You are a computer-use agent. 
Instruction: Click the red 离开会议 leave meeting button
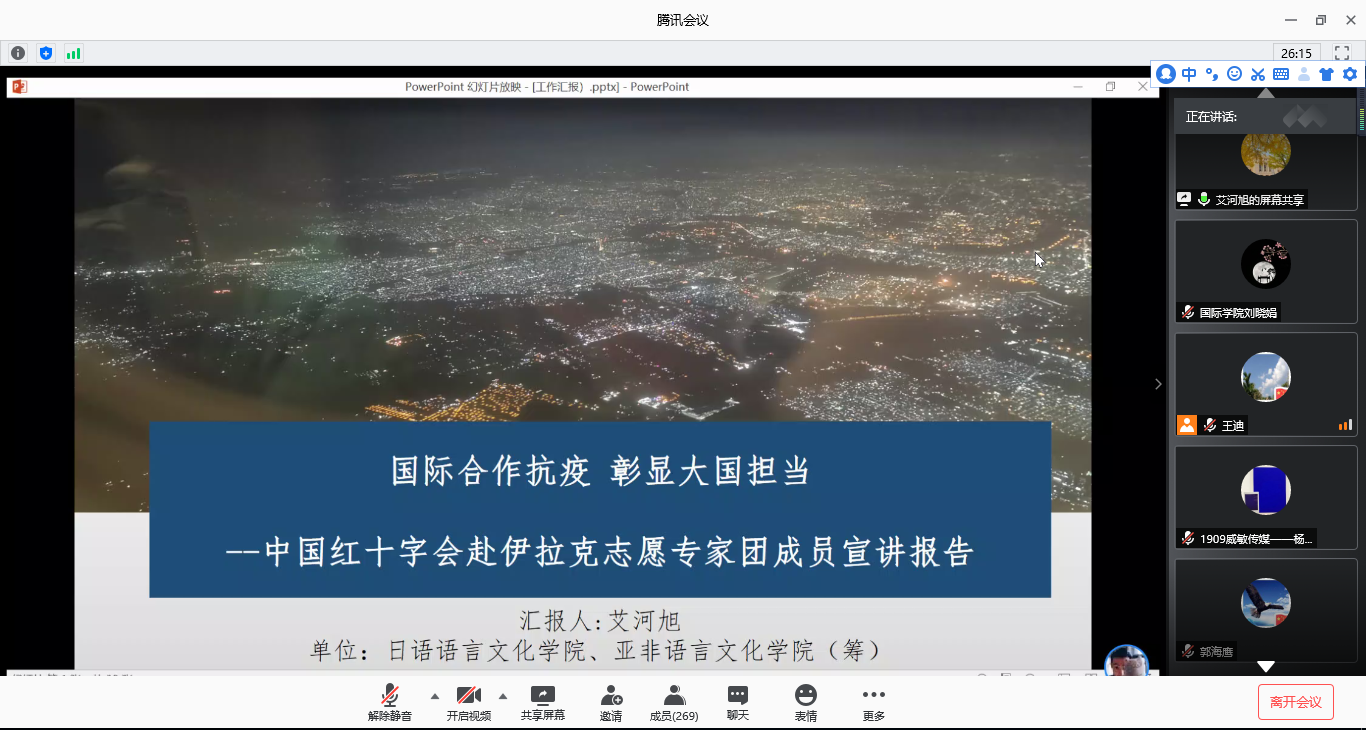click(1295, 702)
